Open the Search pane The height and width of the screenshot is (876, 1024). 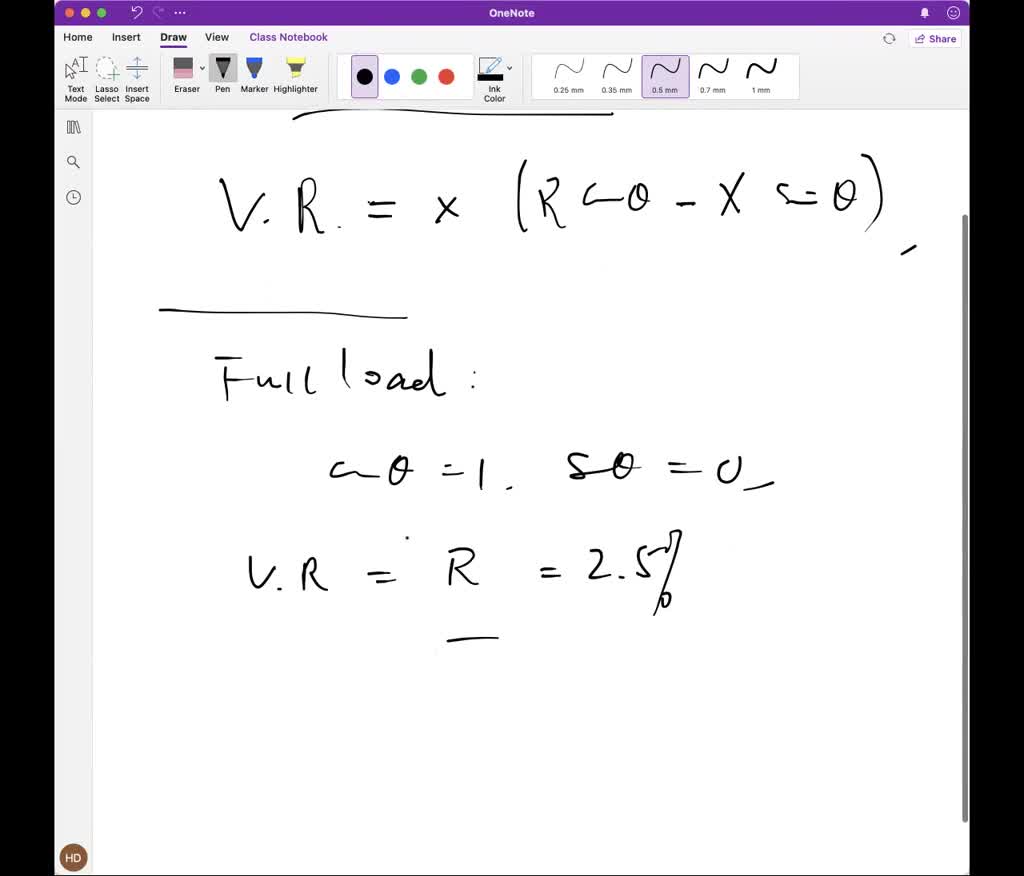(x=72, y=161)
